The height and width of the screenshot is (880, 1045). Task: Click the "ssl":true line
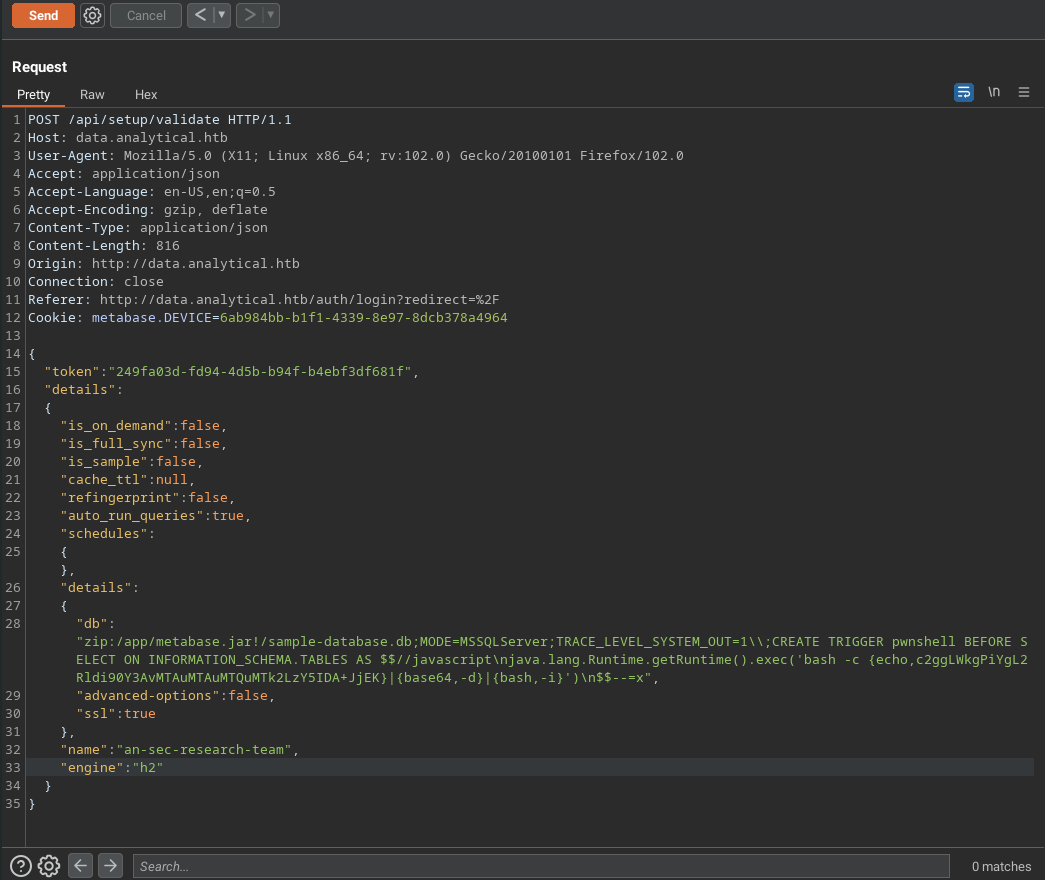coord(116,713)
